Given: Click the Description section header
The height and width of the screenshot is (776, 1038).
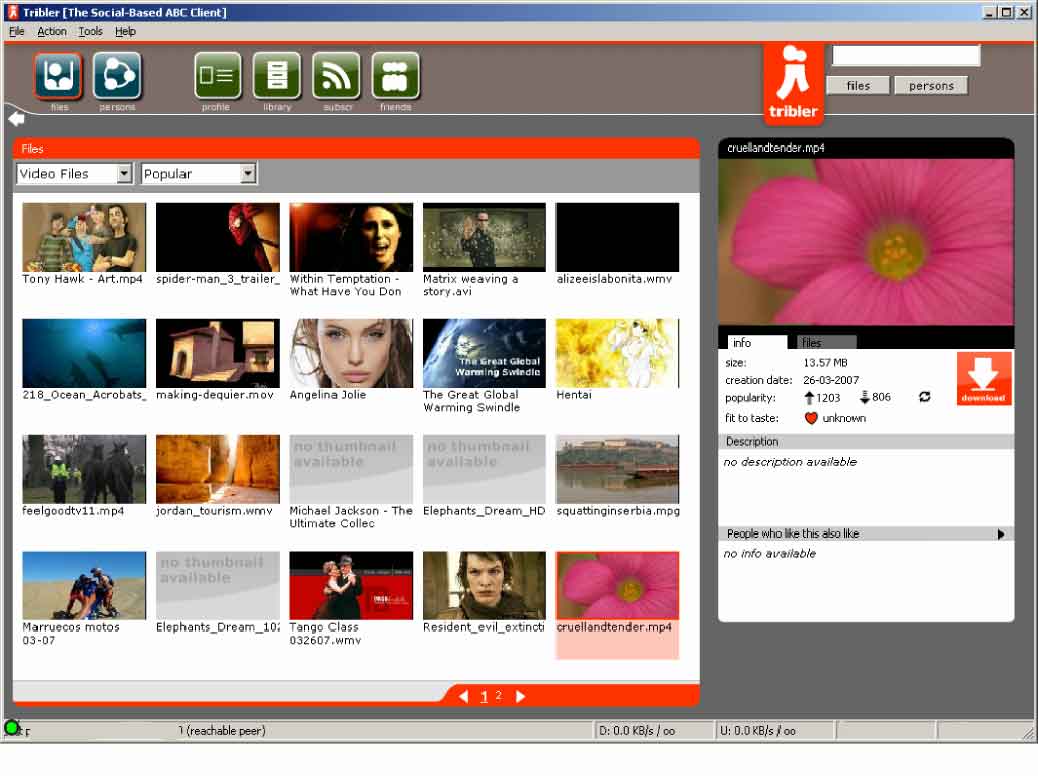Looking at the screenshot, I should (x=866, y=442).
